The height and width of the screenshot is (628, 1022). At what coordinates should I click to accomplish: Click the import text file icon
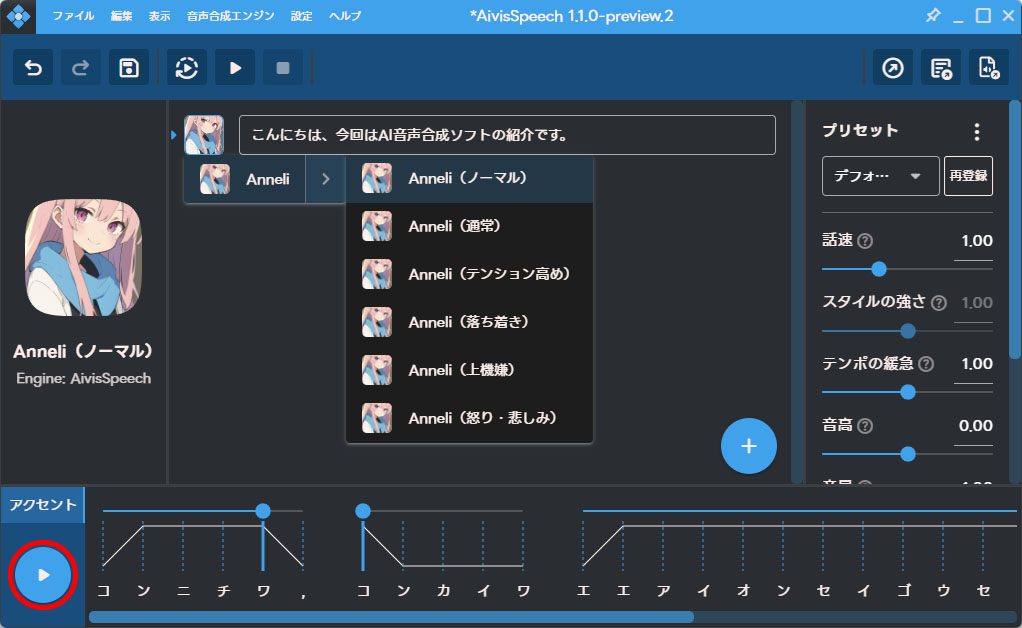(989, 68)
